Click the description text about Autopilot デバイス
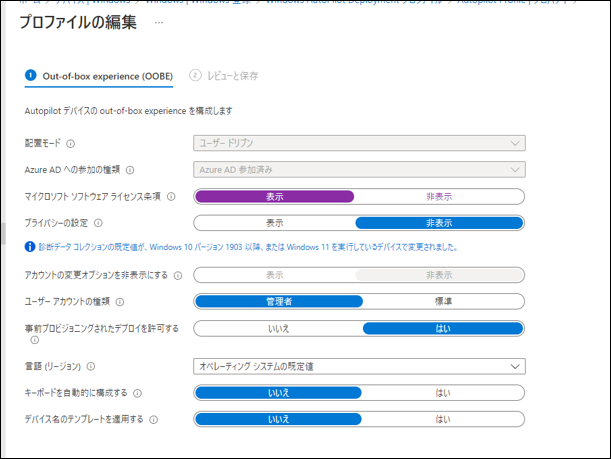 coord(129,111)
